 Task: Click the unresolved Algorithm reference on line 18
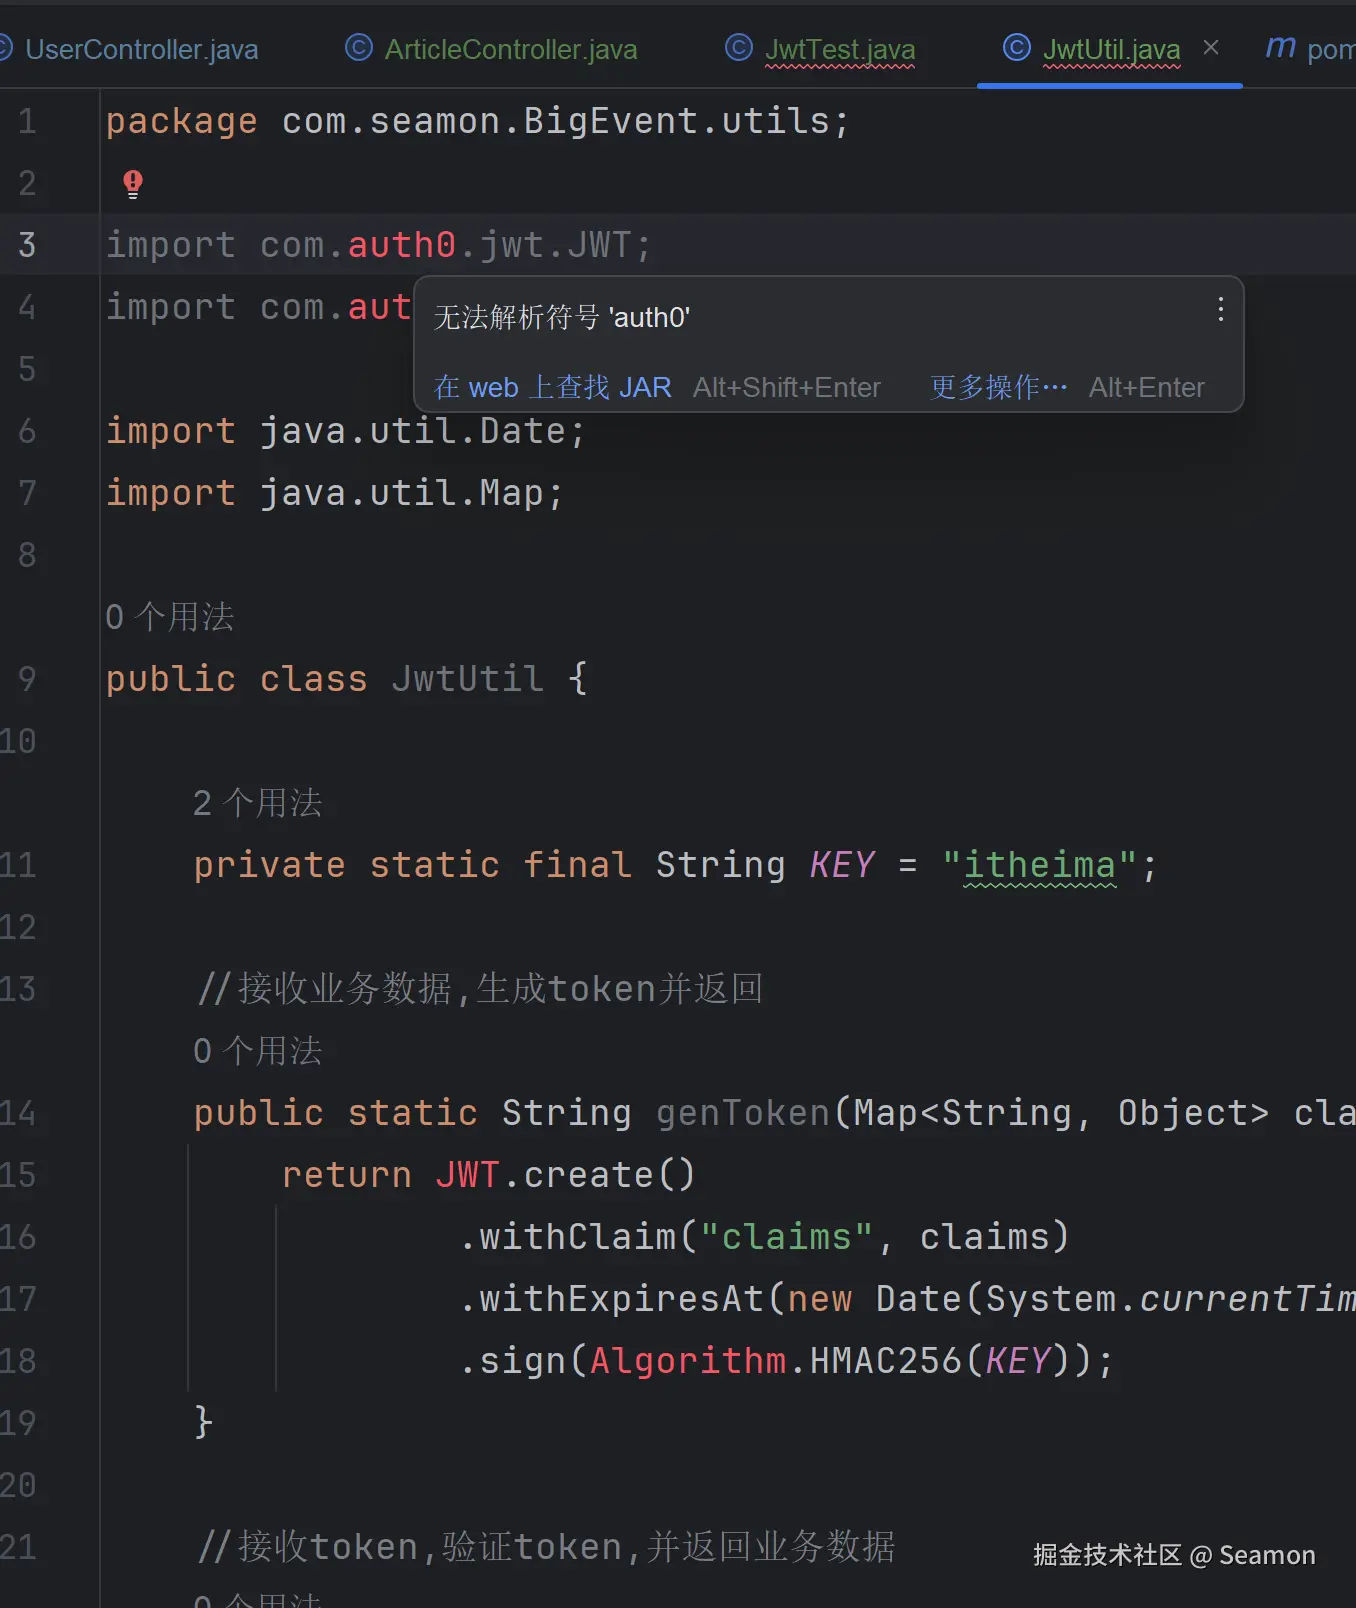(688, 1361)
